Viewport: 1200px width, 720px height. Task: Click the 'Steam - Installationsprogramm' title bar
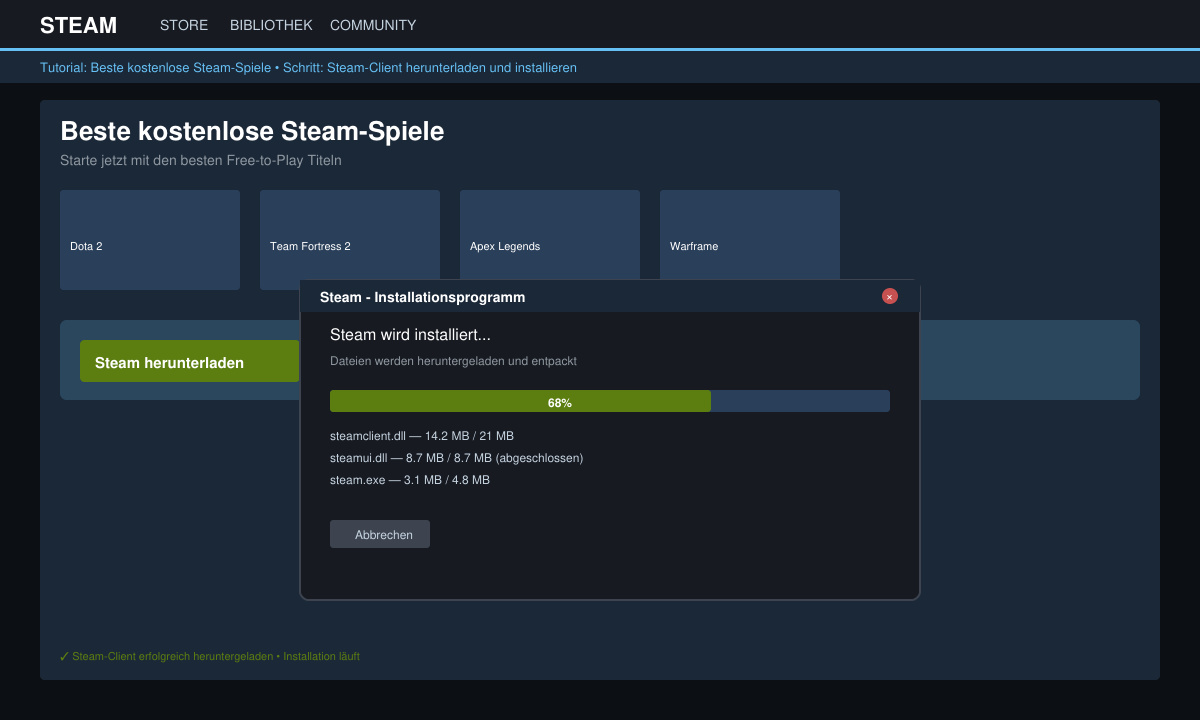(610, 296)
